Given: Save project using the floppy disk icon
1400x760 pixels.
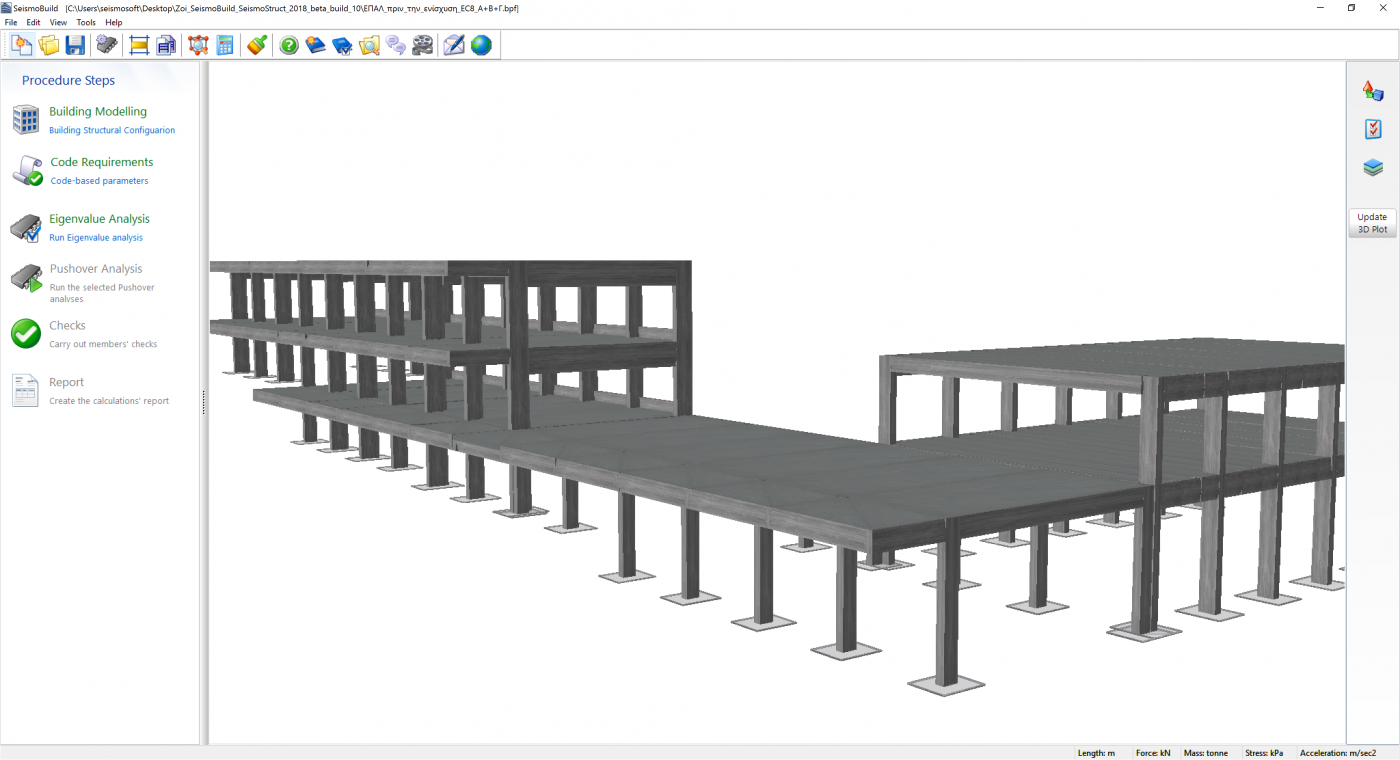Looking at the screenshot, I should (75, 45).
